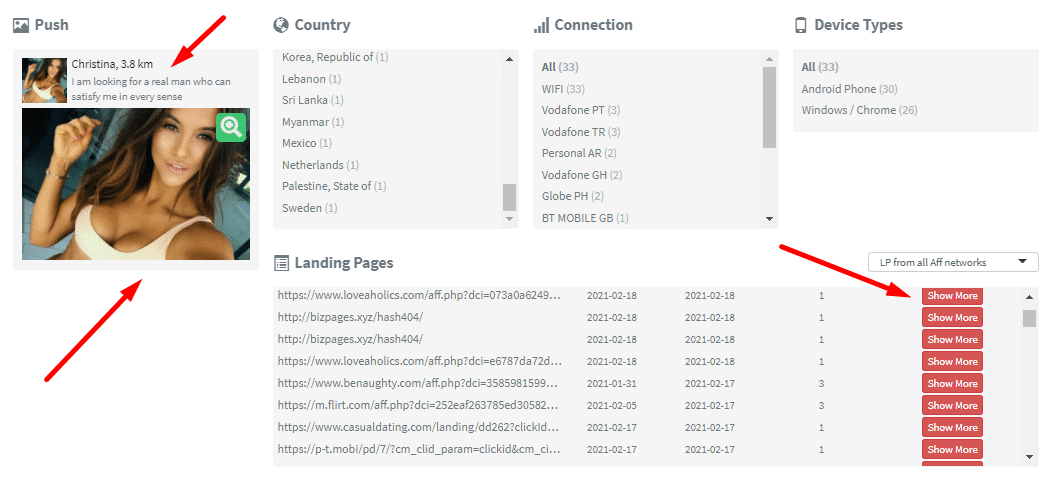1048x478 pixels.
Task: Click the green magnifier zoom icon on image
Action: click(x=231, y=127)
